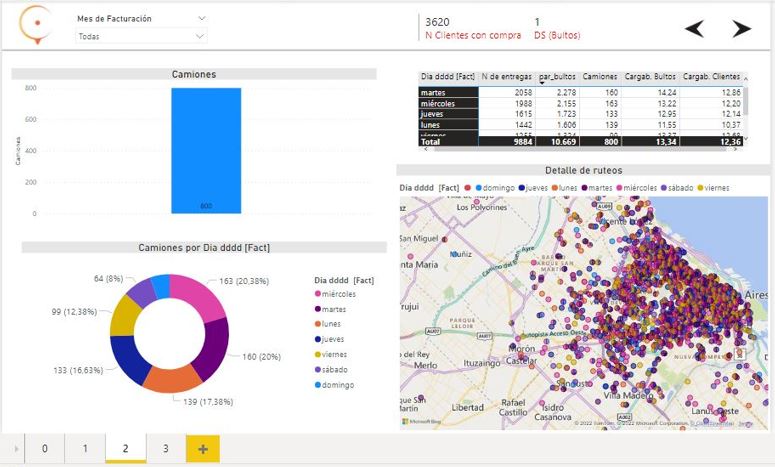Expand the Mes de Facturación dropdown chevron
Image resolution: width=775 pixels, height=467 pixels.
202,18
